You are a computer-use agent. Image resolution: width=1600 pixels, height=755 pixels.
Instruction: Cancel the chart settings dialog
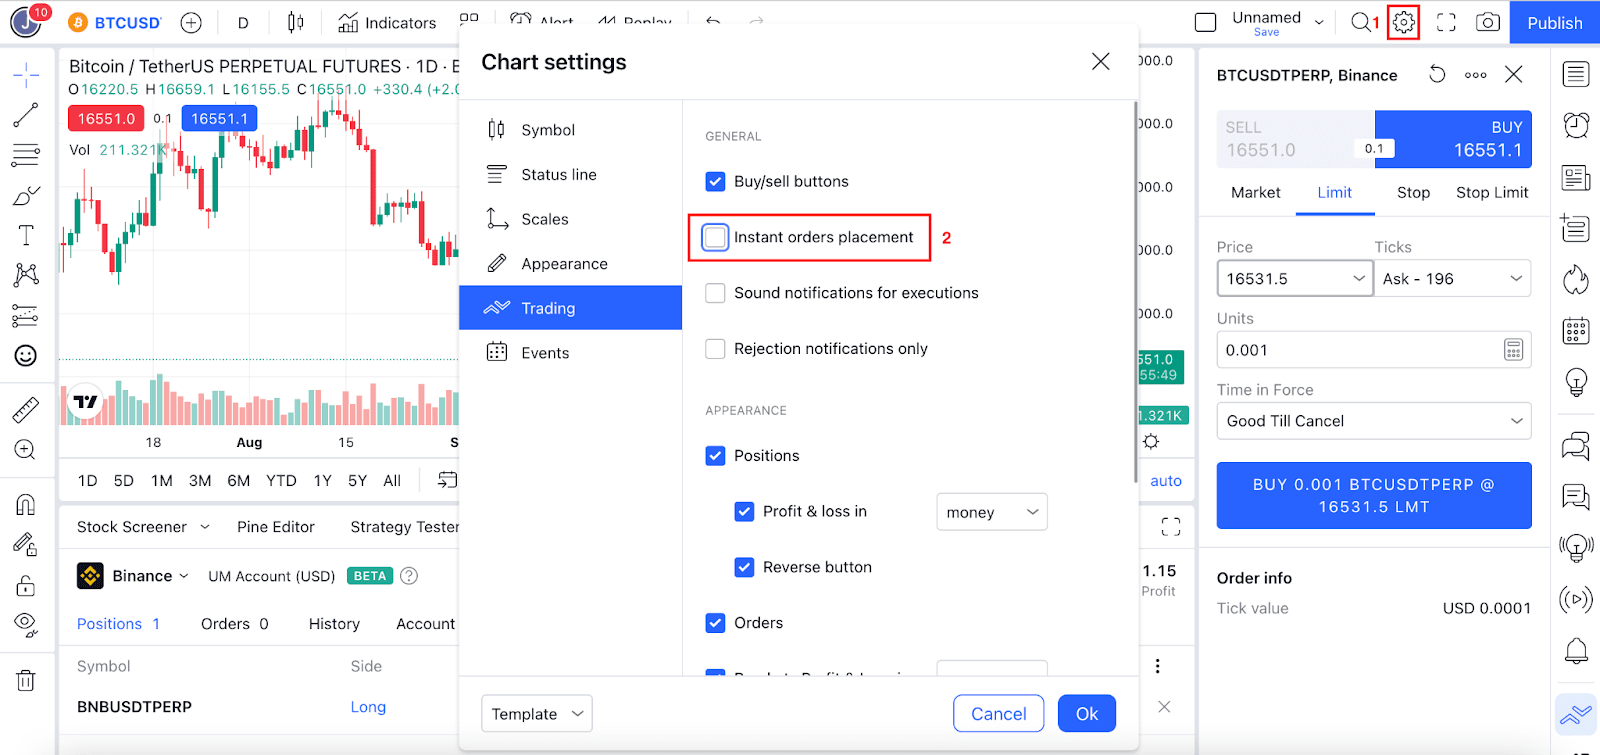(x=998, y=714)
